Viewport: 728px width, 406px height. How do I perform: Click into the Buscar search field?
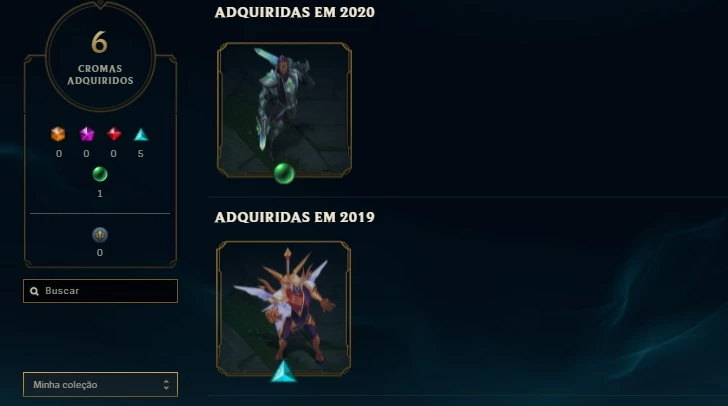pos(100,291)
